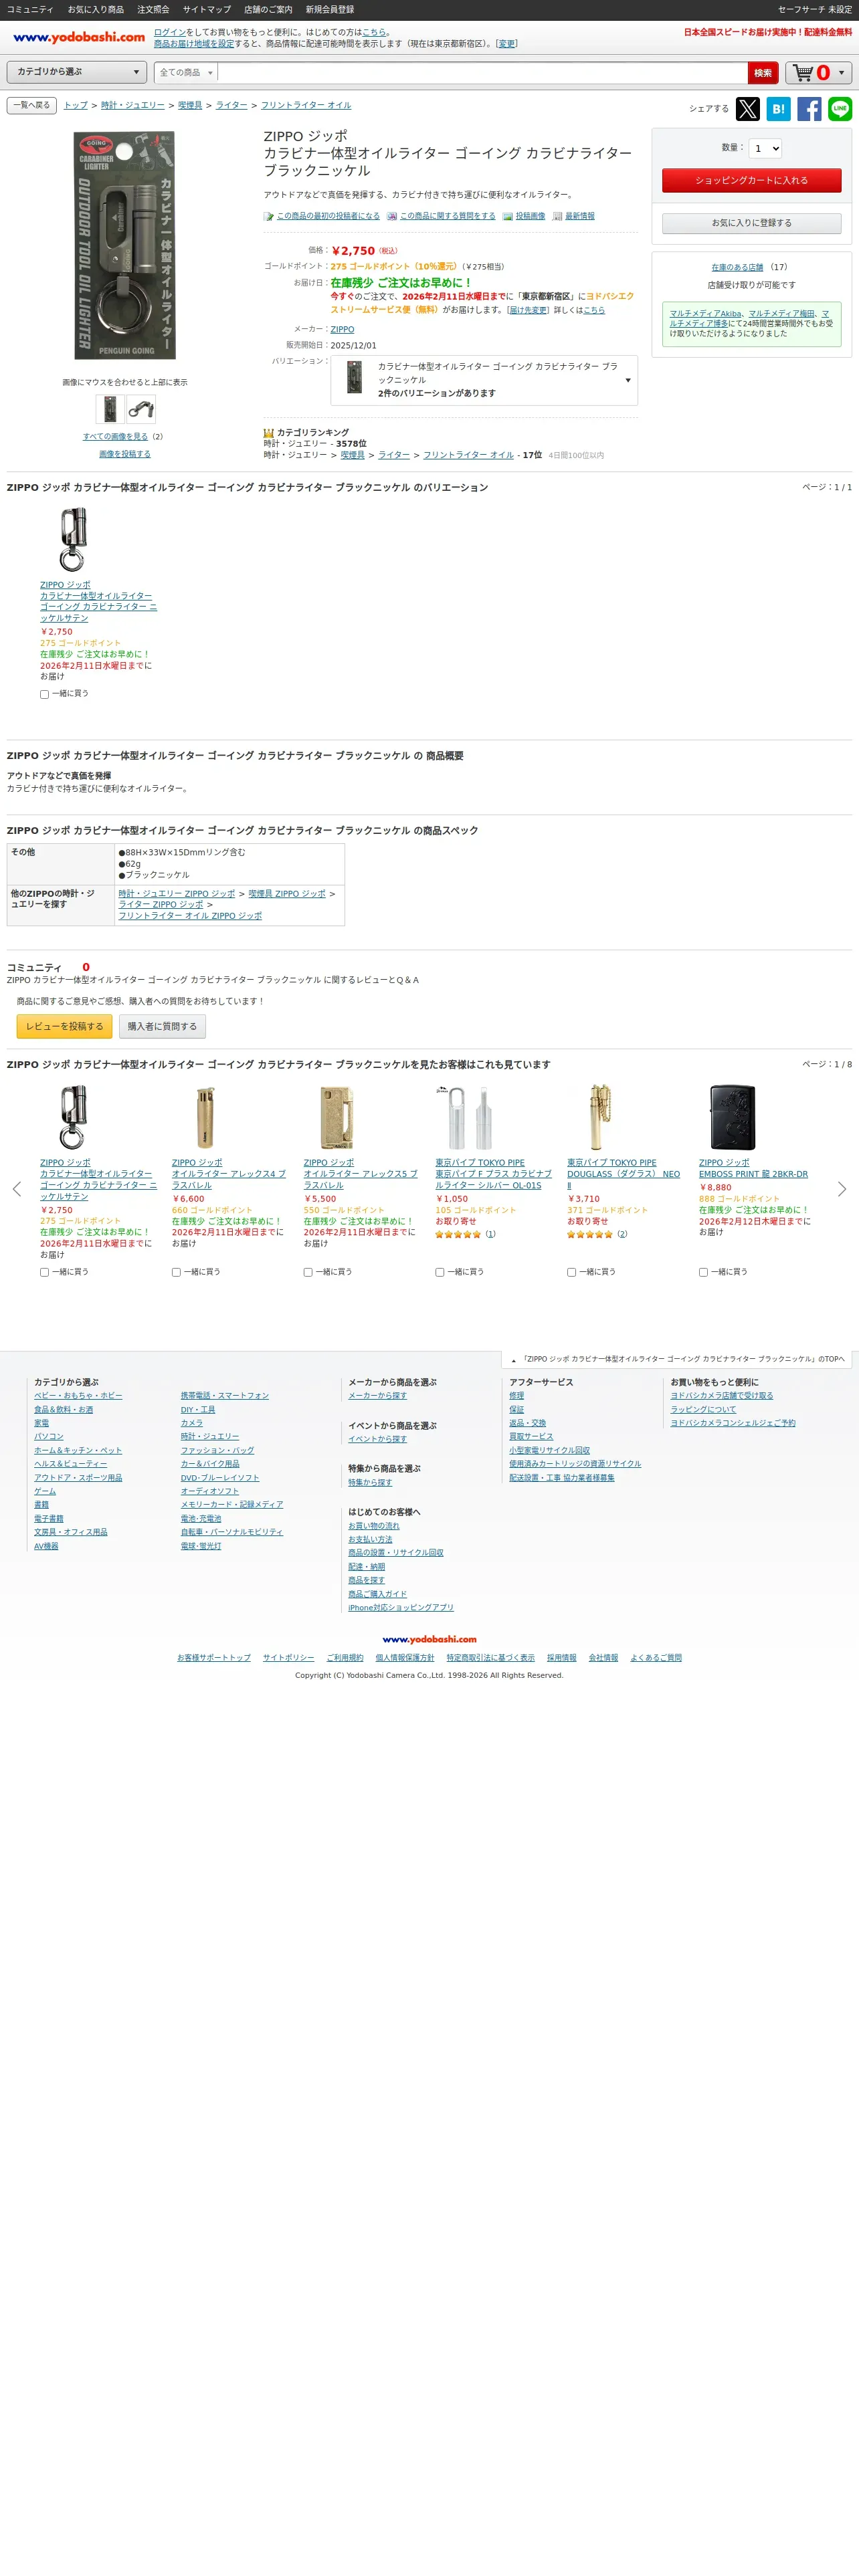This screenshot has width=859, height=2576.
Task: Open the 全ての商品 search scope dropdown
Action: pyautogui.click(x=186, y=73)
